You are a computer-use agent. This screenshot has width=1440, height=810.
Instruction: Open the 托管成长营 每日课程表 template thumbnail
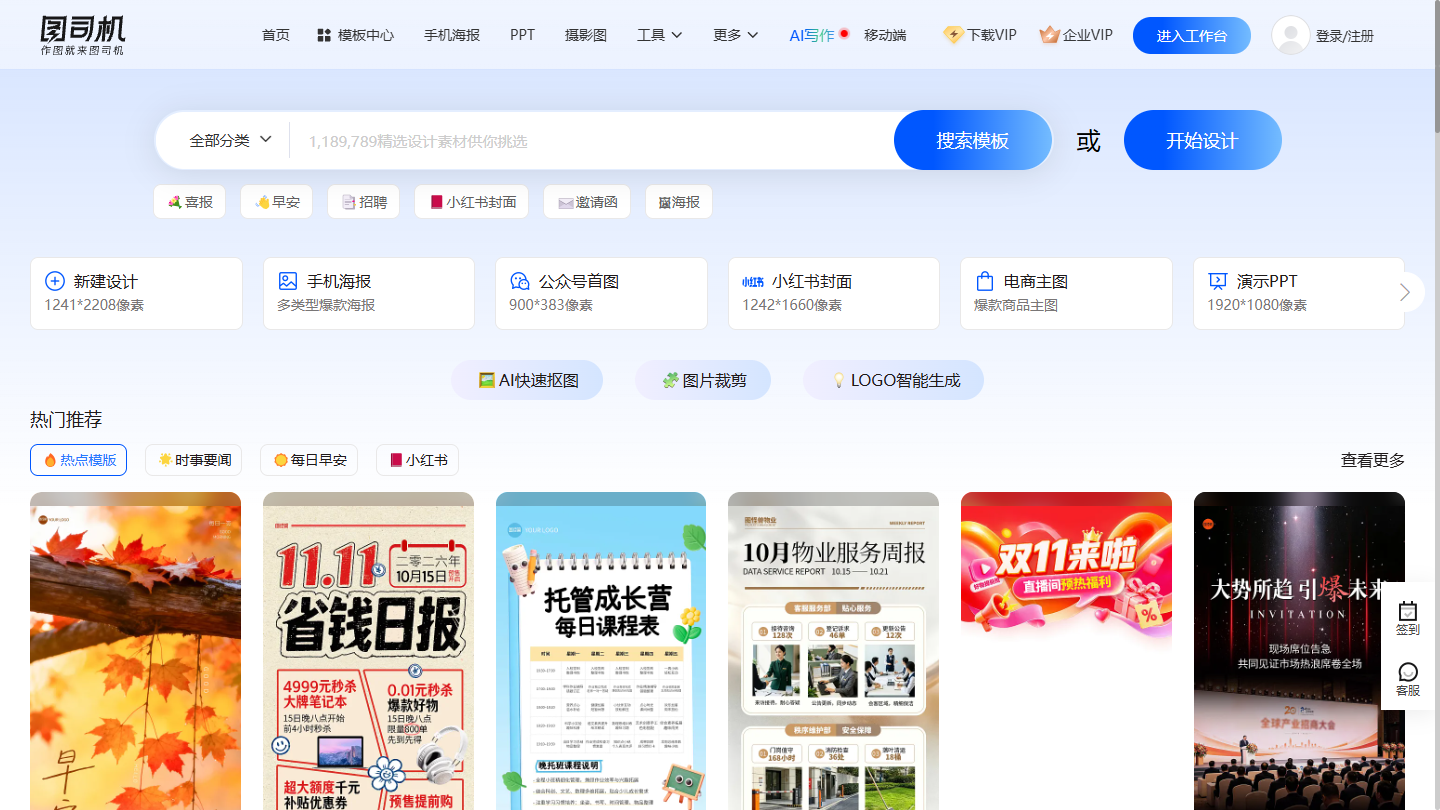coord(601,651)
